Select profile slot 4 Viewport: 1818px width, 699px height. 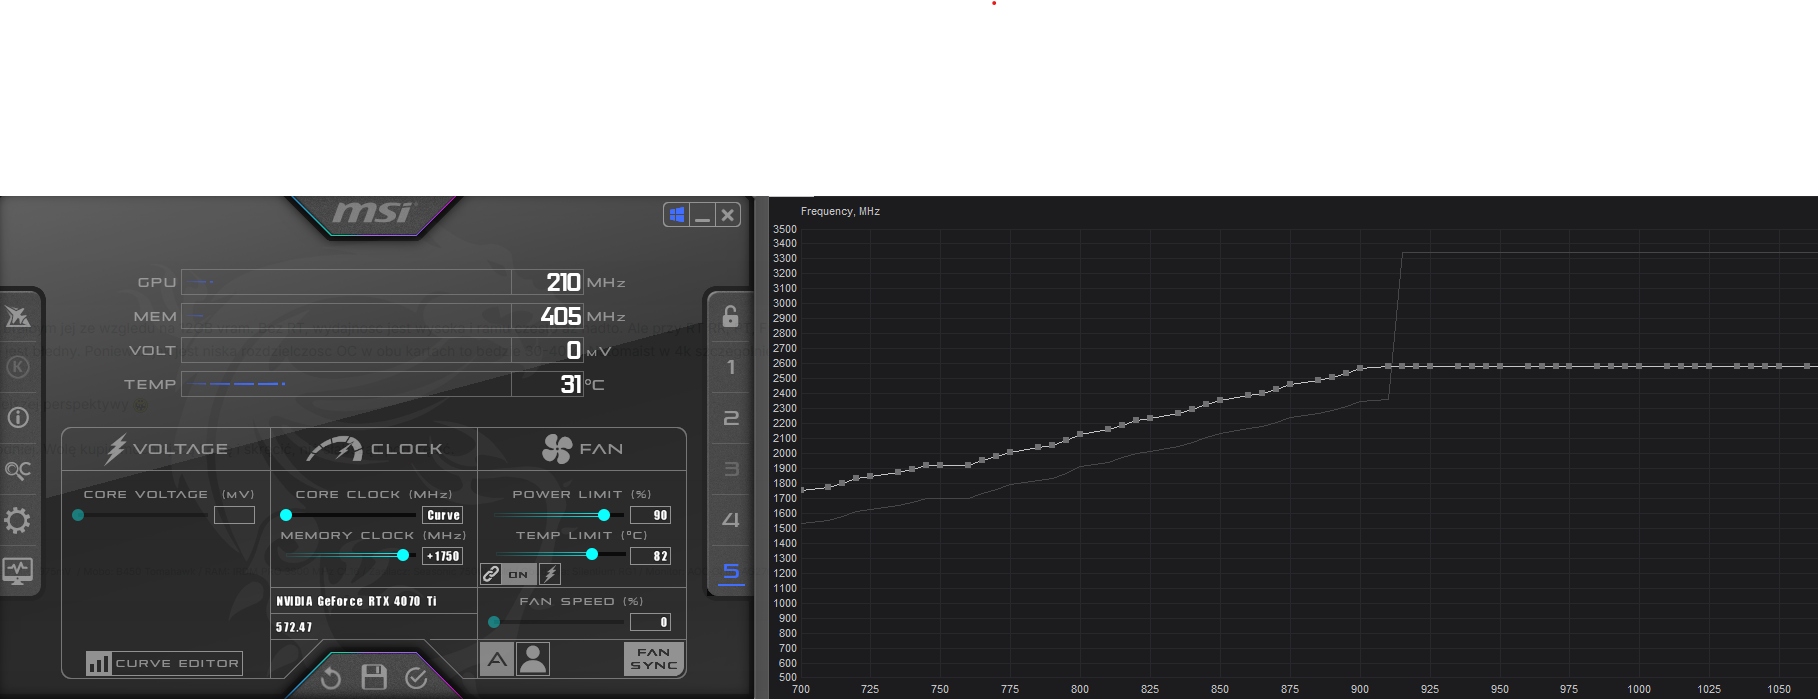click(731, 520)
